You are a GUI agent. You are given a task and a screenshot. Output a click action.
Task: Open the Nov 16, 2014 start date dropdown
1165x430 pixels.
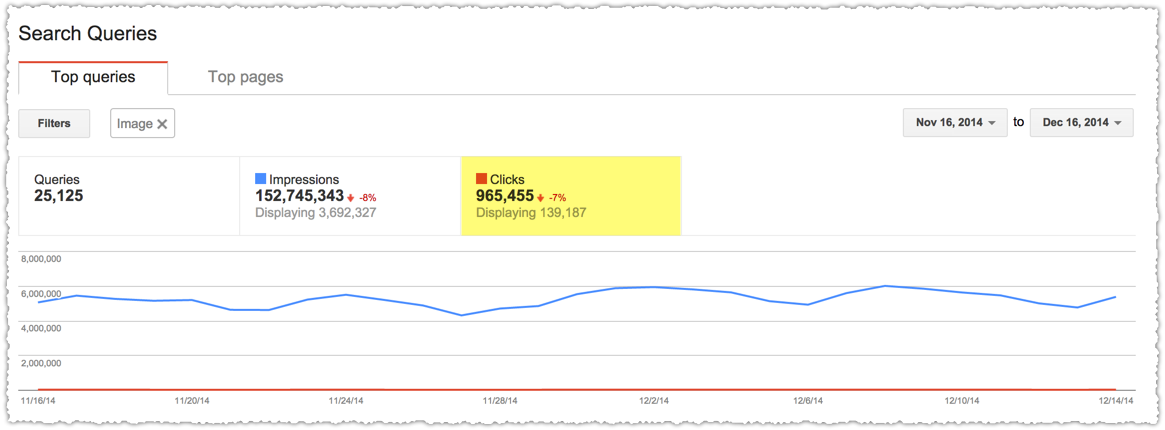[x=955, y=123]
